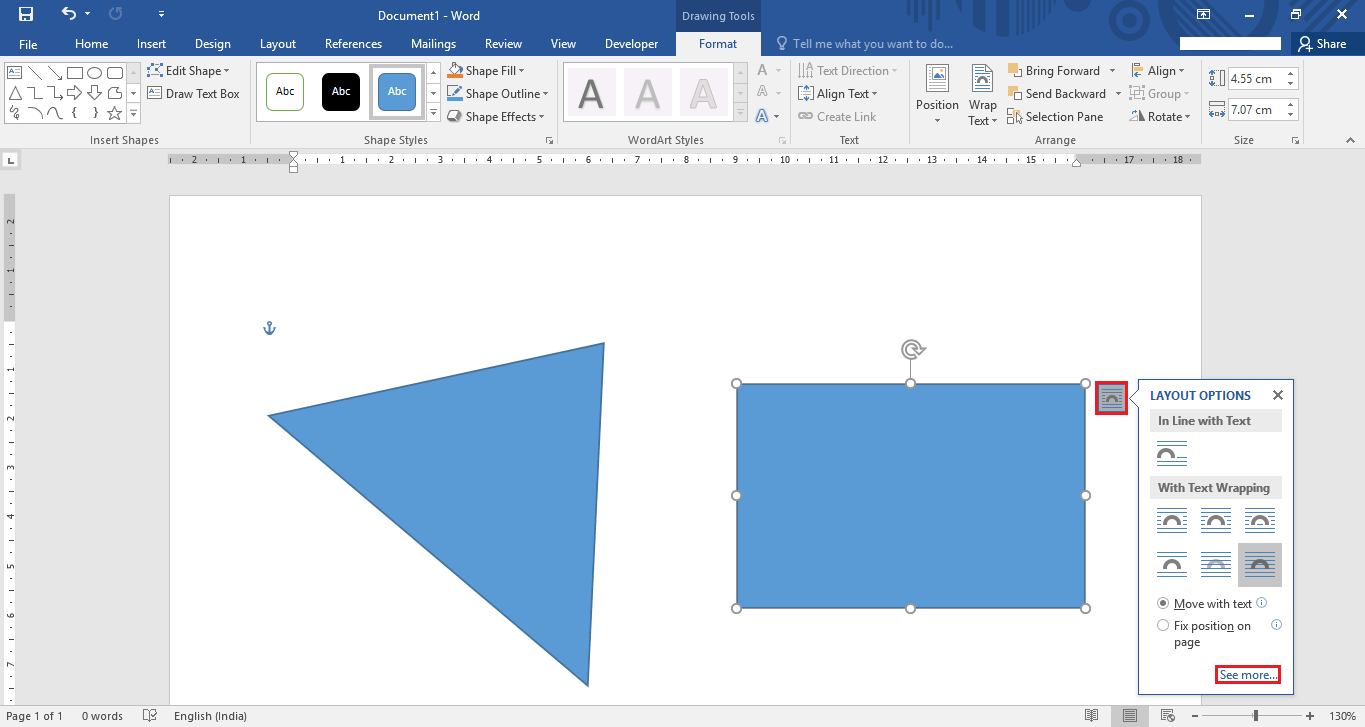Image resolution: width=1365 pixels, height=727 pixels.
Task: Select the black Abc shape style
Action: tap(341, 92)
